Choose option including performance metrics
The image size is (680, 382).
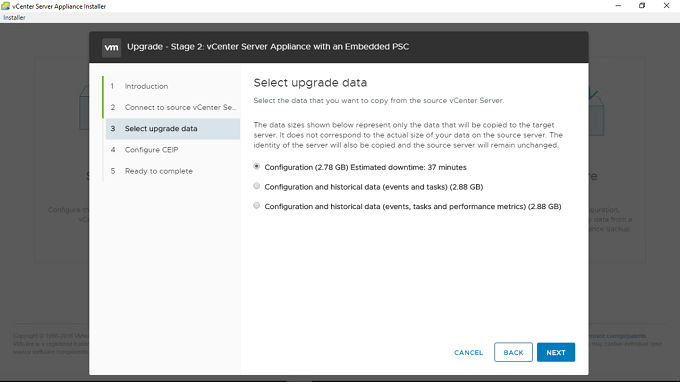coord(257,206)
